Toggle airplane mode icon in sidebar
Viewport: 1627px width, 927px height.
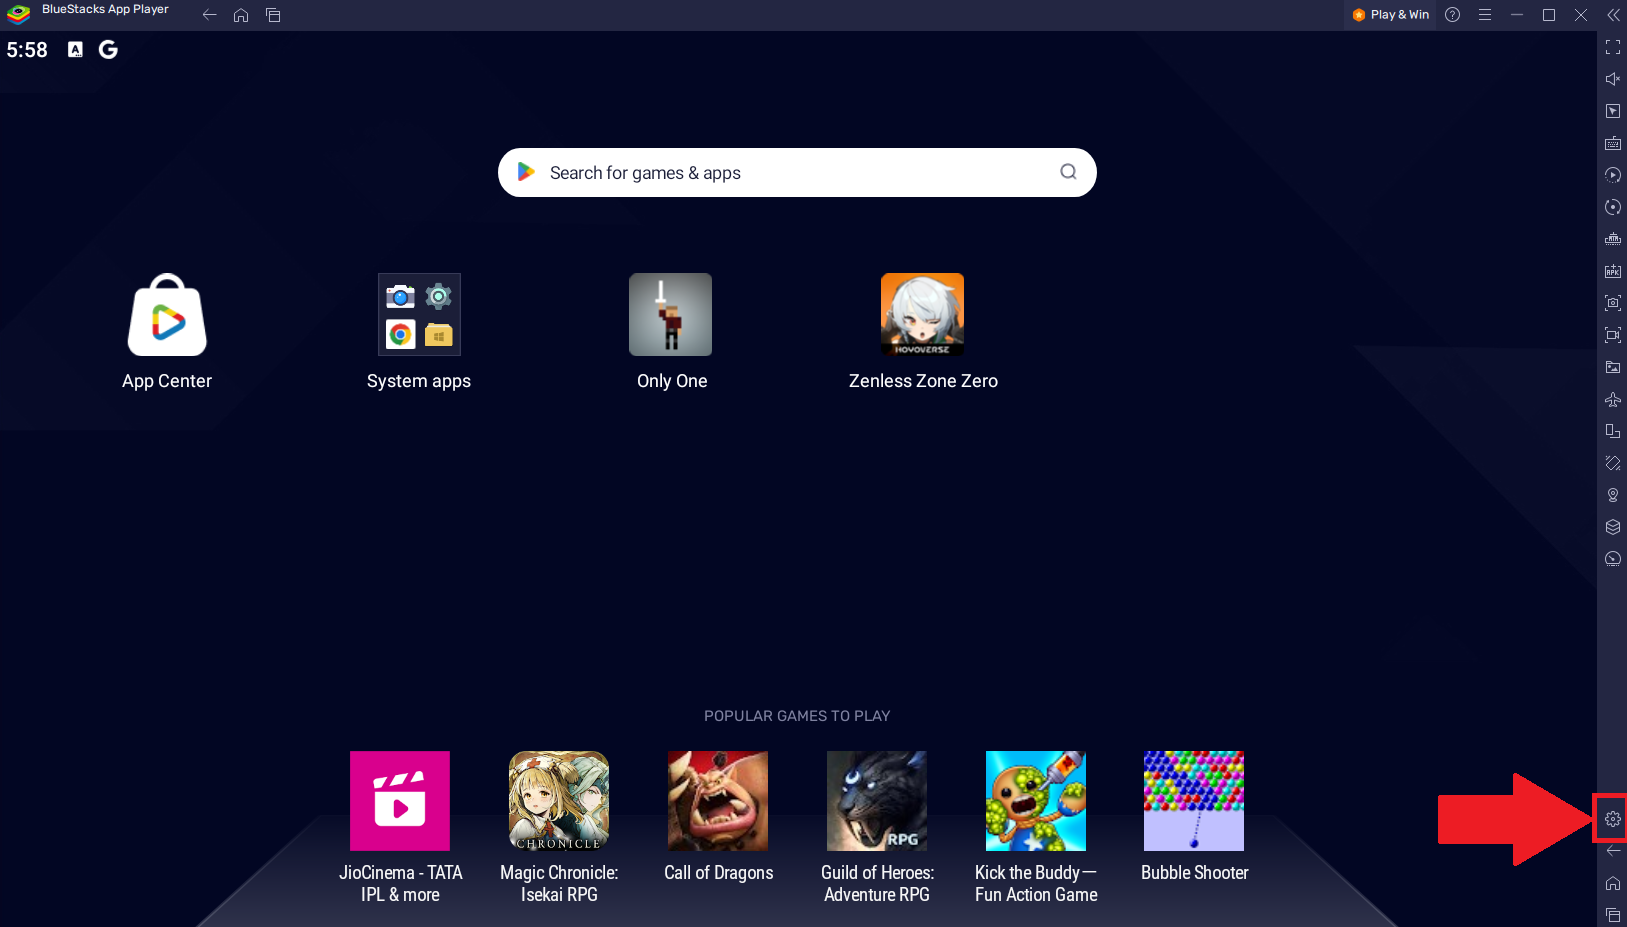coord(1612,399)
